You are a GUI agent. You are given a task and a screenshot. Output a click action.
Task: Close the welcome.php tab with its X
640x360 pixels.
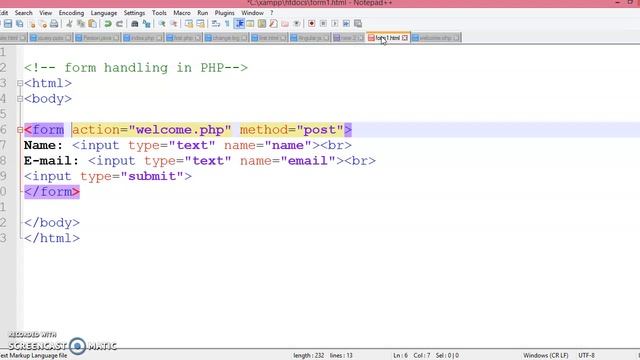click(x=456, y=38)
